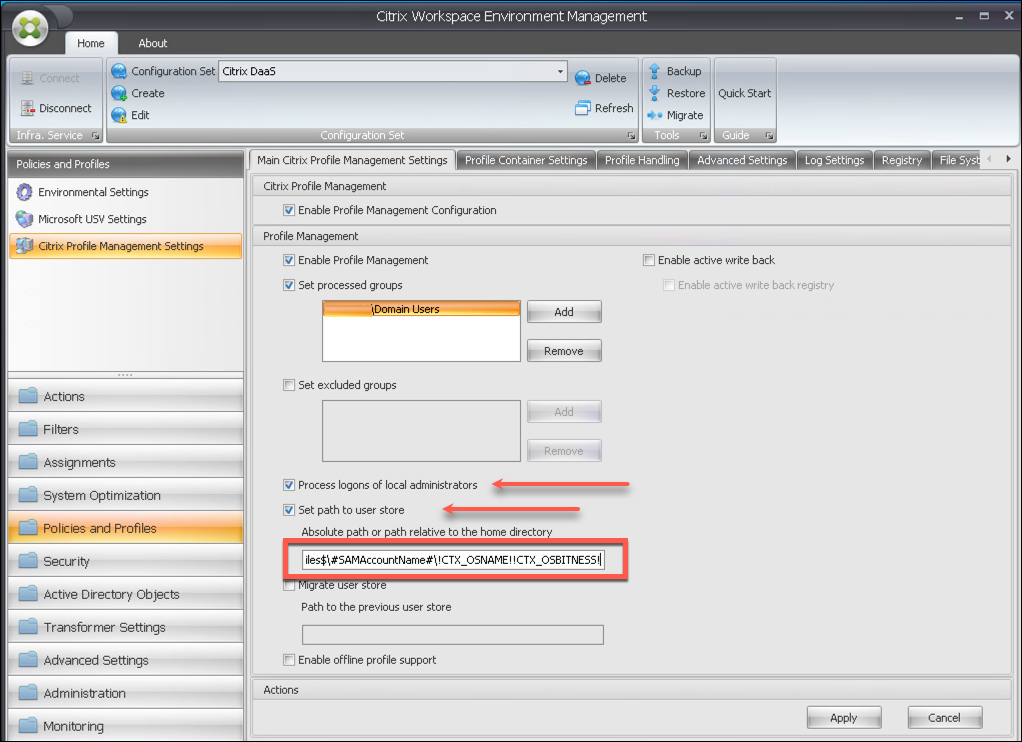Click Create configuration set icon

pos(120,93)
